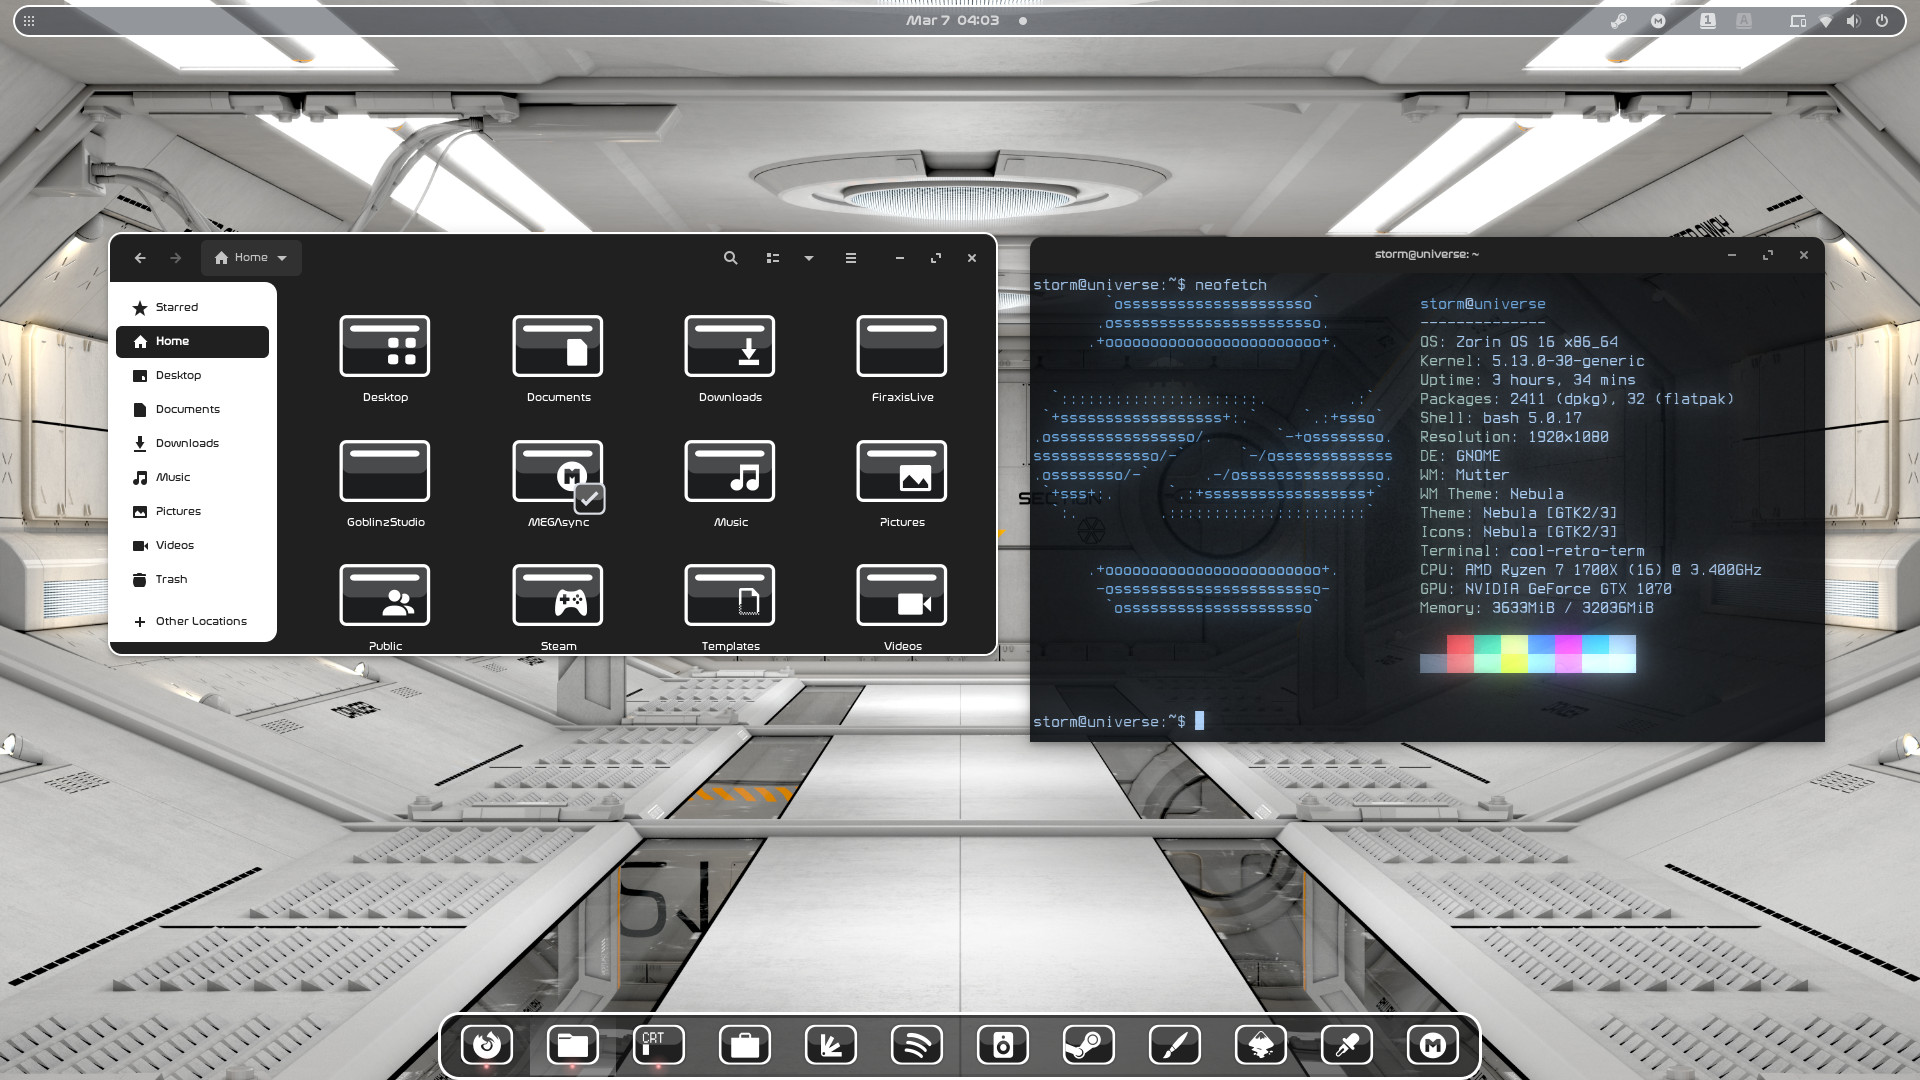
Task: Open the Wi-Fi network indicator
Action: (1826, 20)
